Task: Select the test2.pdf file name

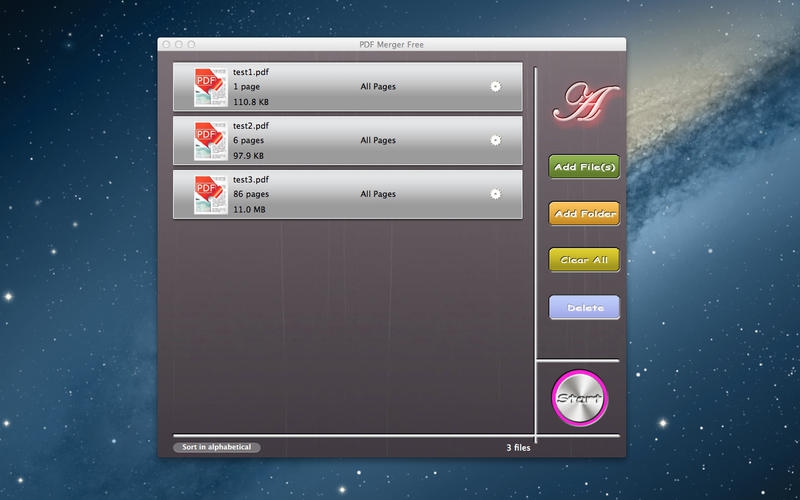Action: coord(251,126)
